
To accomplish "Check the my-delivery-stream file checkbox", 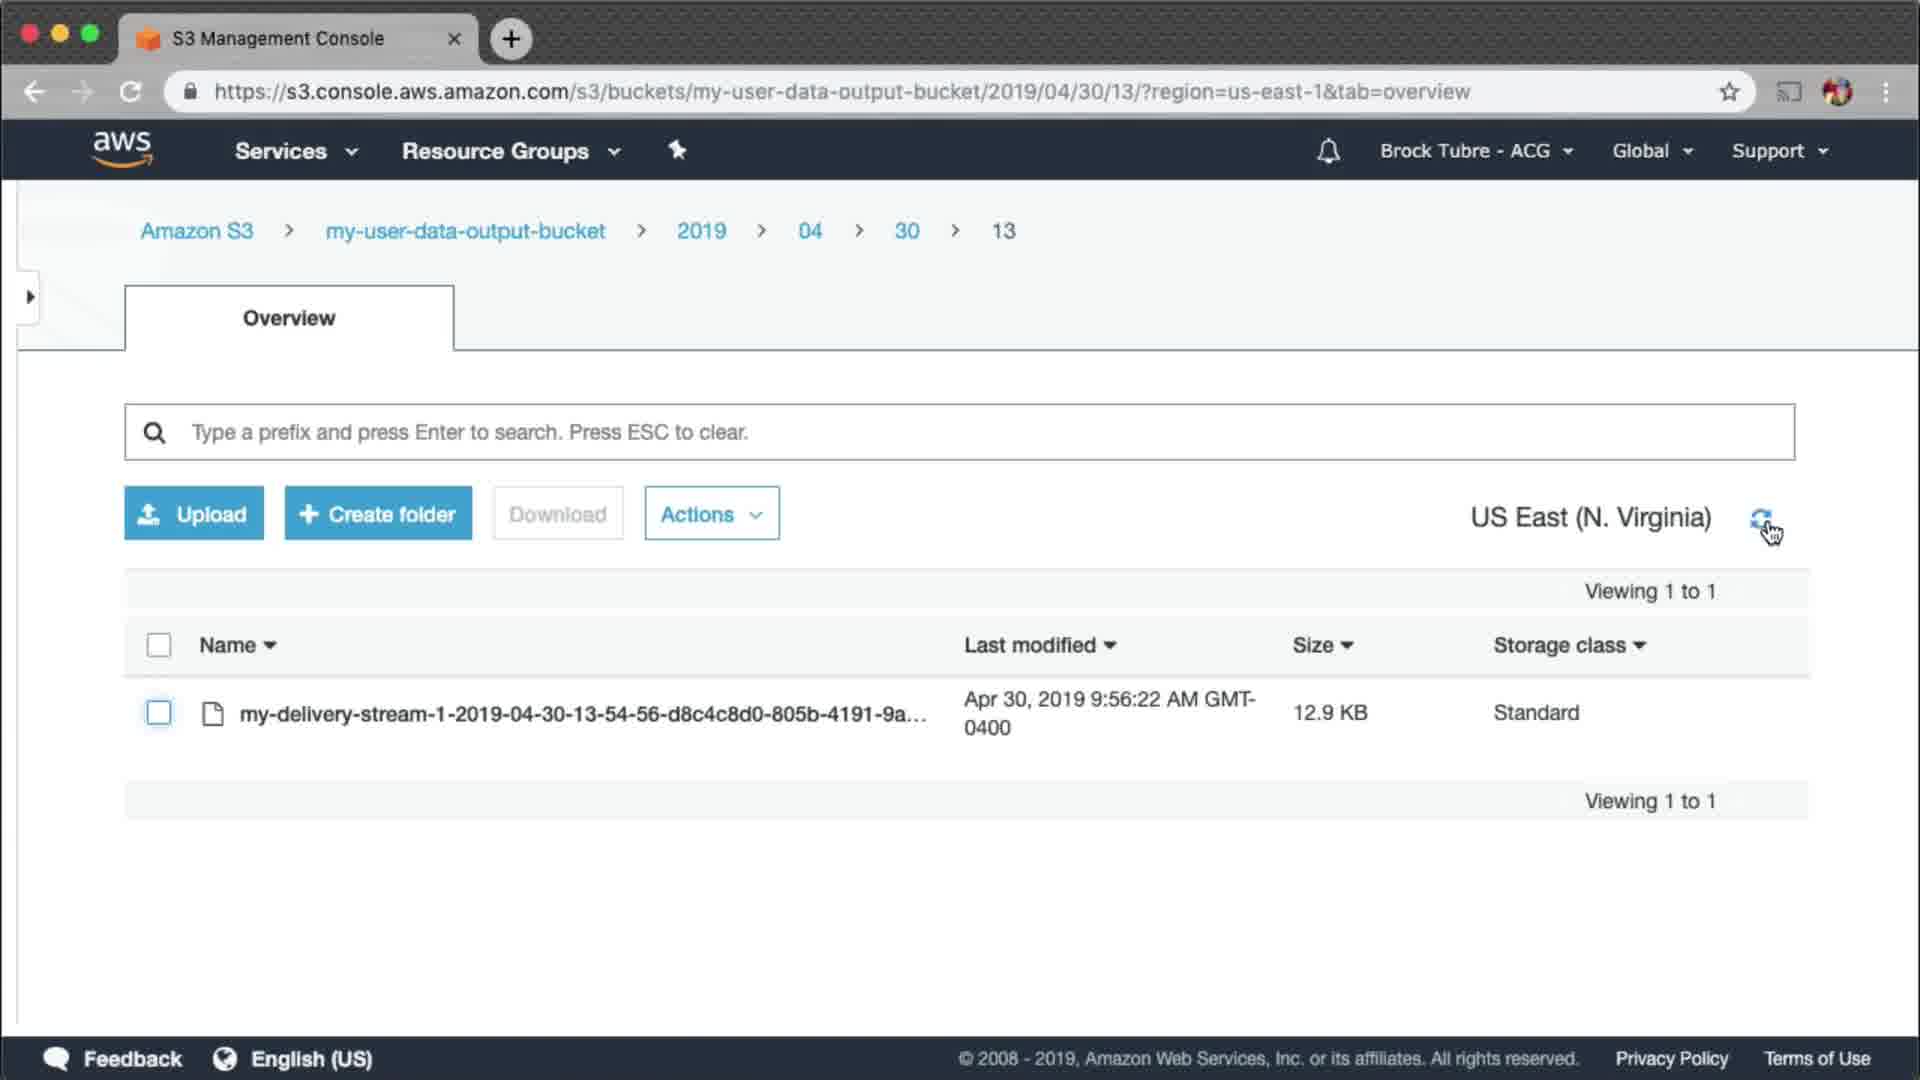I will tap(159, 713).
